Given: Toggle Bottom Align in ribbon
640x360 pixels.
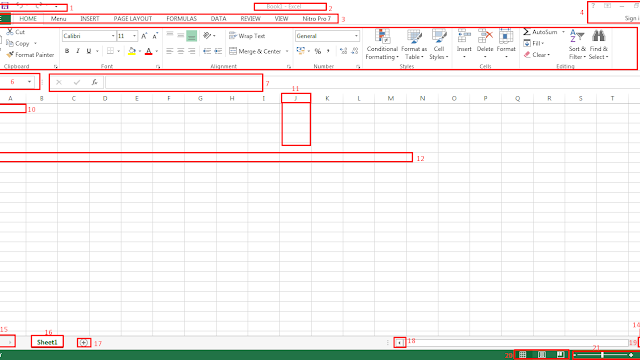Looking at the screenshot, I should click(191, 36).
